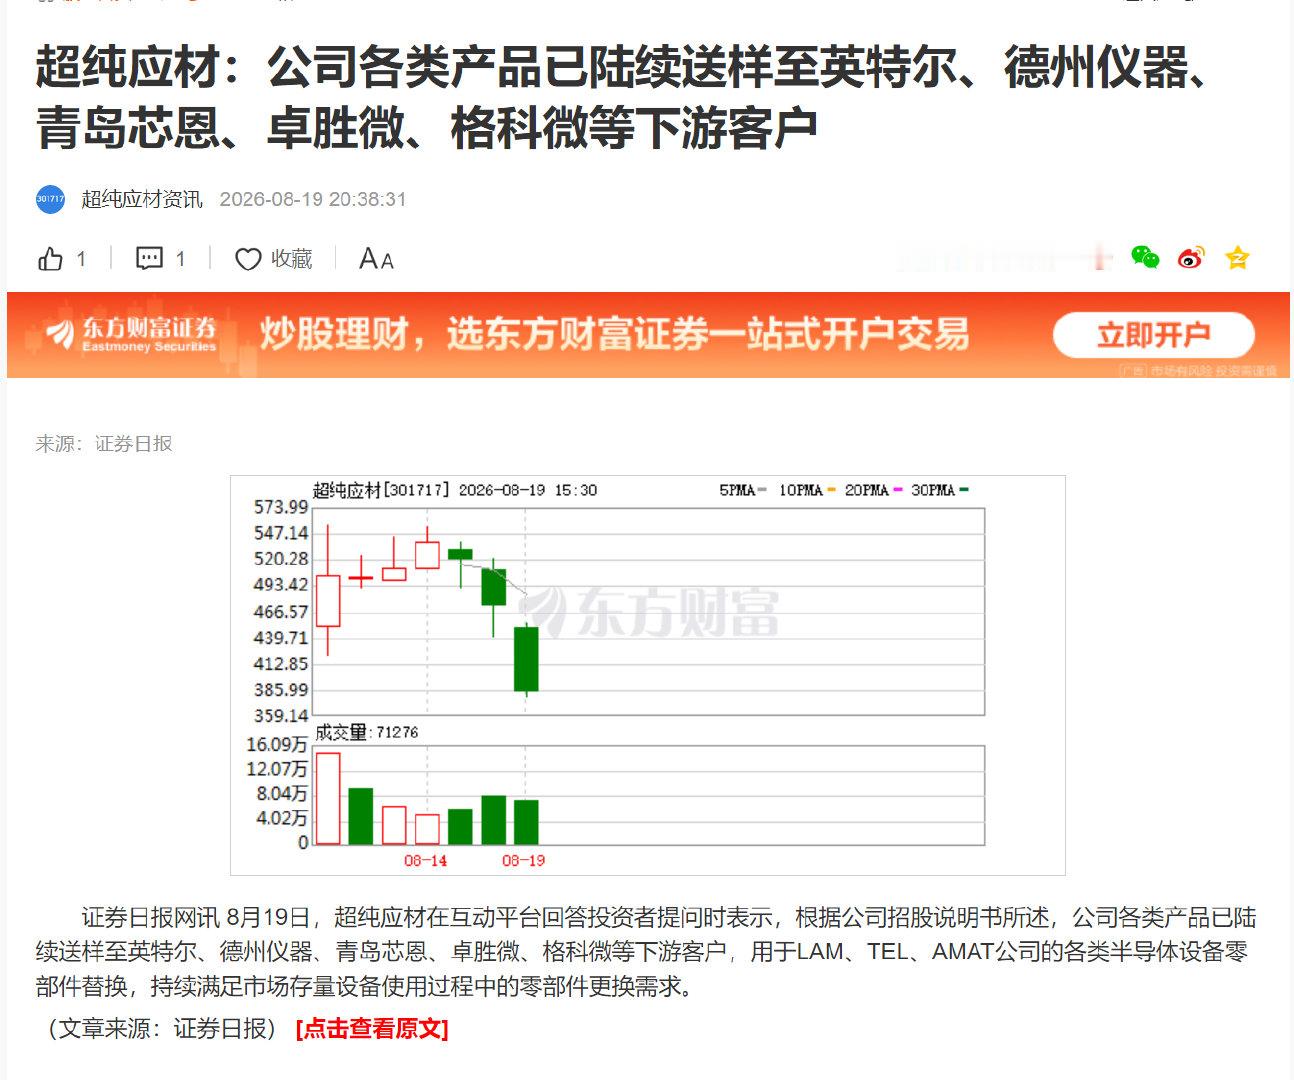Click the 5PMA legend swatch
This screenshot has width=1294, height=1080.
[x=762, y=490]
